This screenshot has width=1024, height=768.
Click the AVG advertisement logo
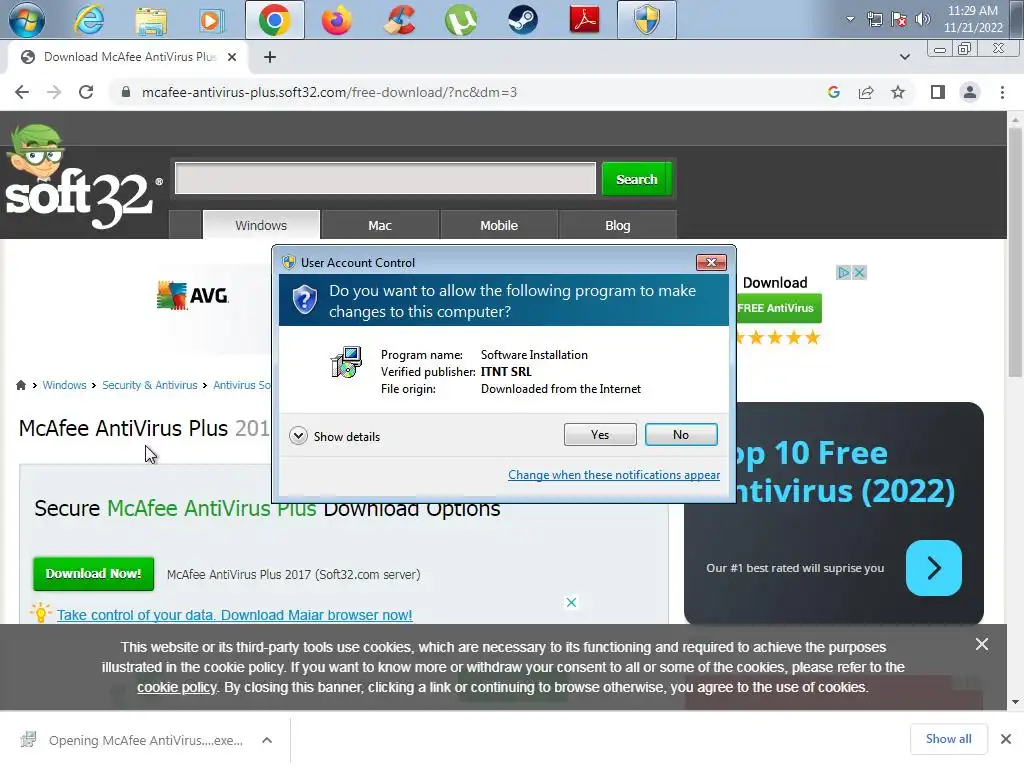click(x=192, y=295)
